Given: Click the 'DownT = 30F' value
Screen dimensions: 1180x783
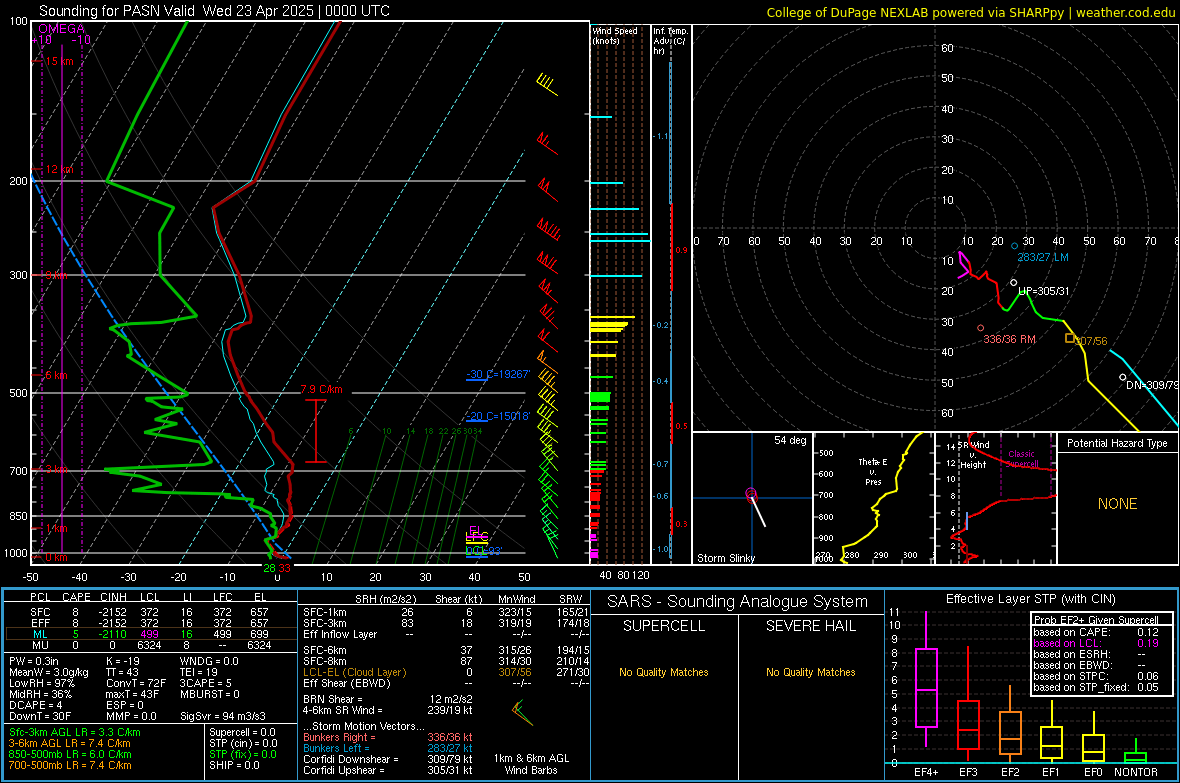Looking at the screenshot, I should pos(40,716).
